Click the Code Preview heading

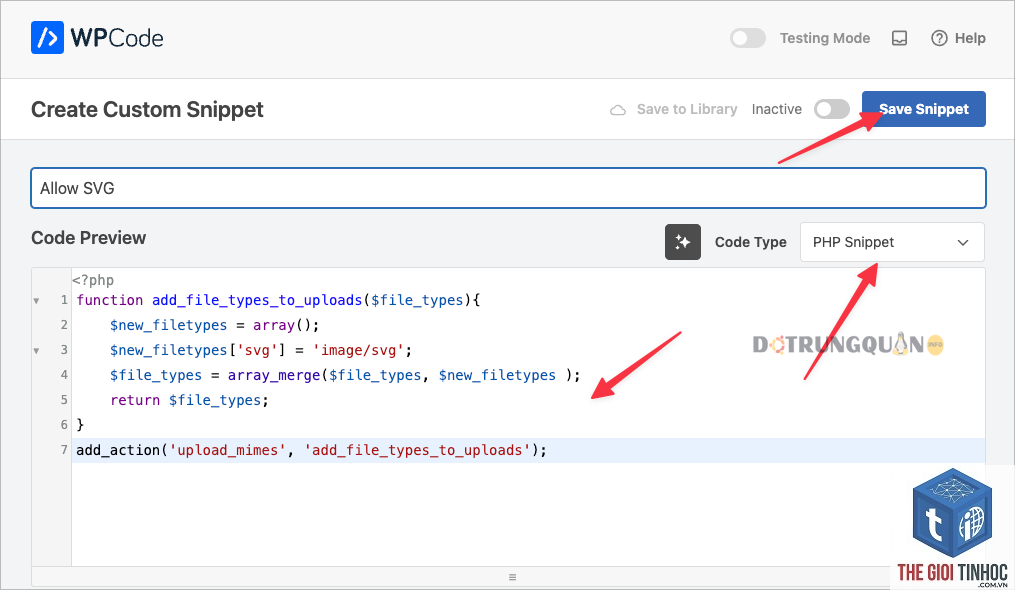click(89, 238)
